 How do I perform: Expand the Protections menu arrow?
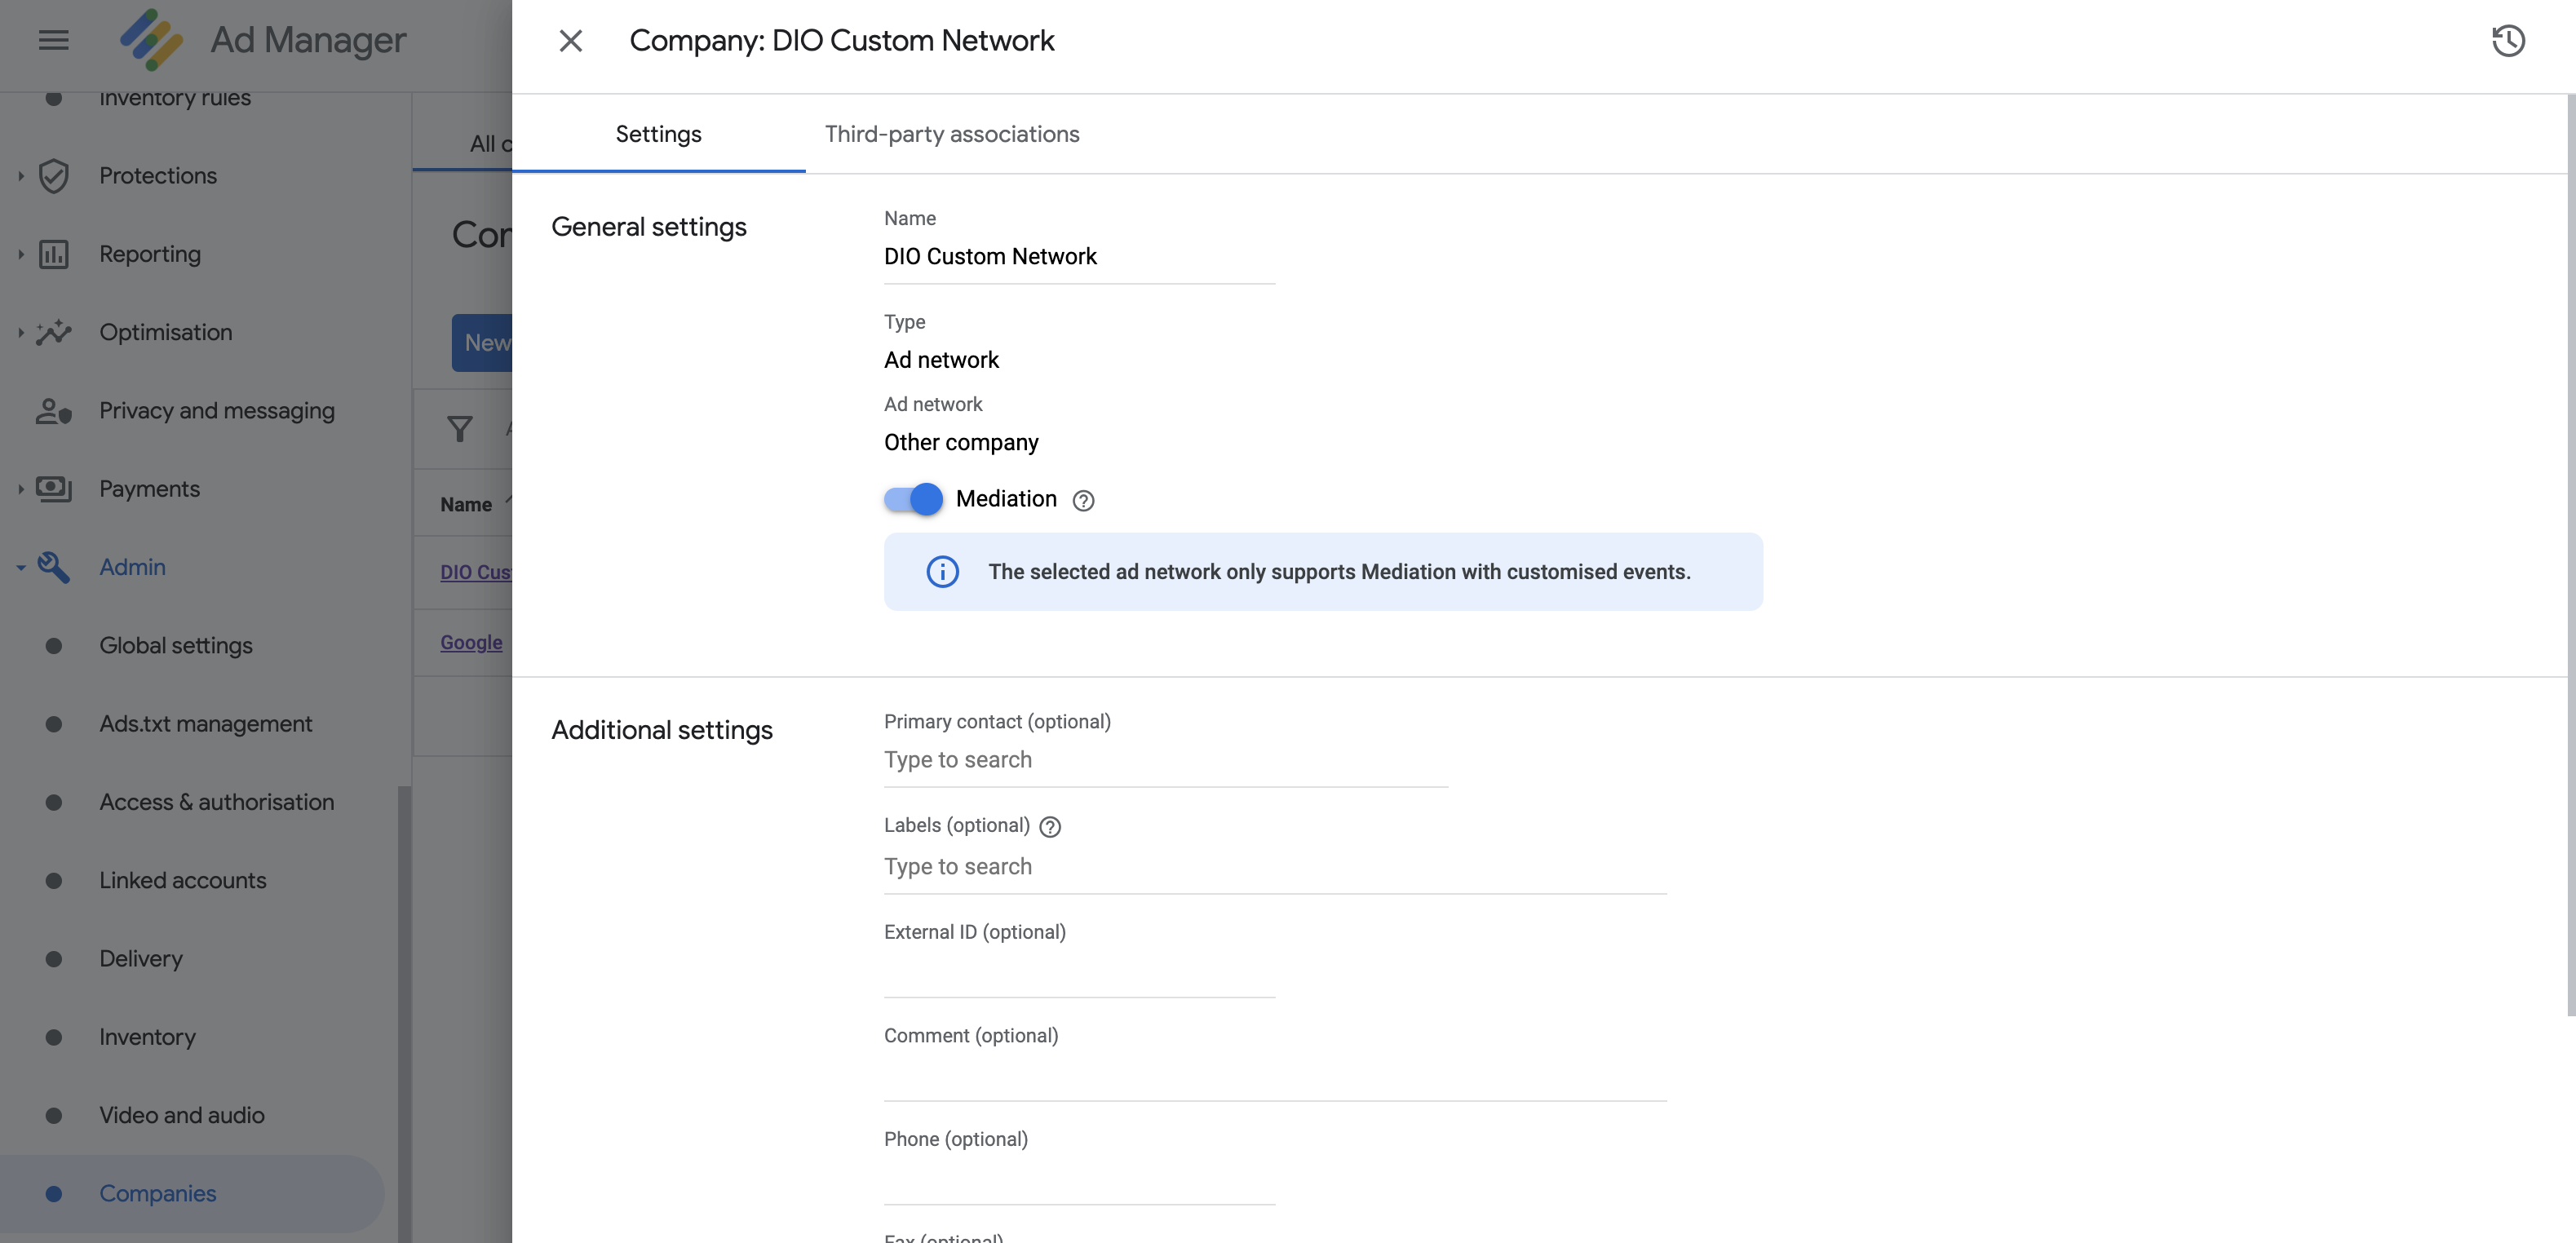[x=20, y=176]
